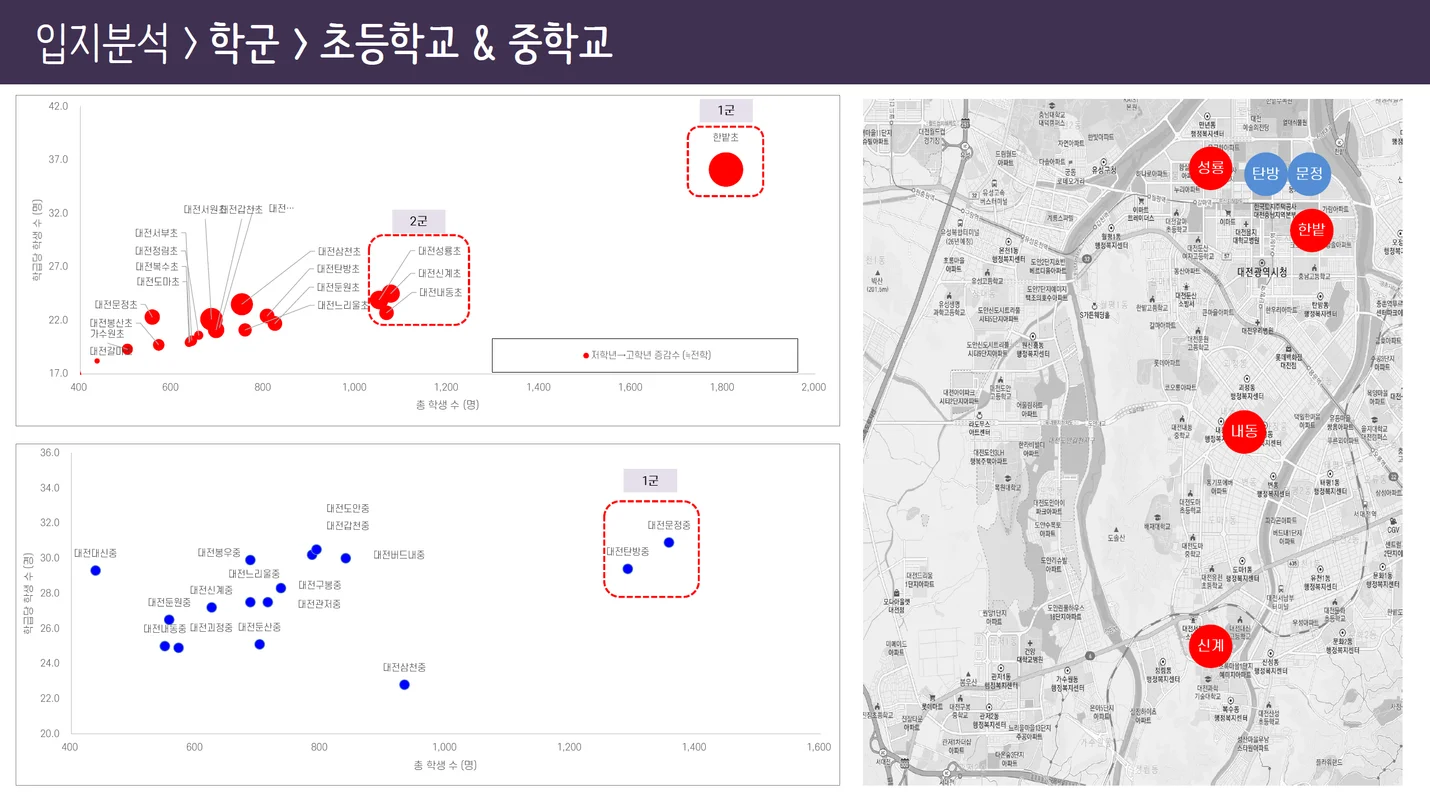The height and width of the screenshot is (800, 1430).
Task: Select the 대전대신중 blue data point
Action: coord(96,570)
